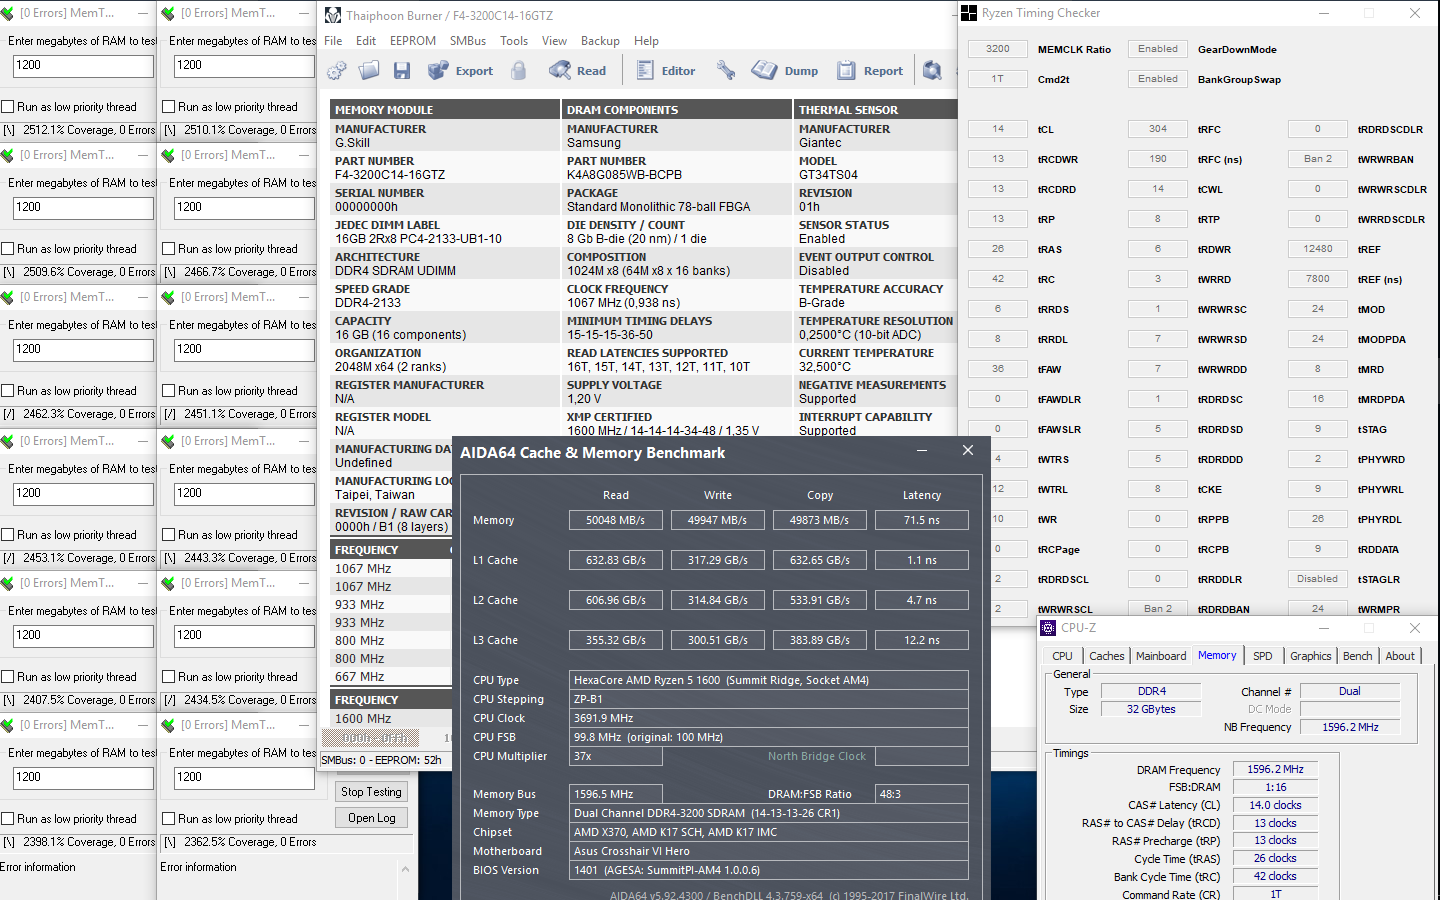Select the 1600 MHz frequency row
This screenshot has height=900, width=1440.
click(x=391, y=719)
